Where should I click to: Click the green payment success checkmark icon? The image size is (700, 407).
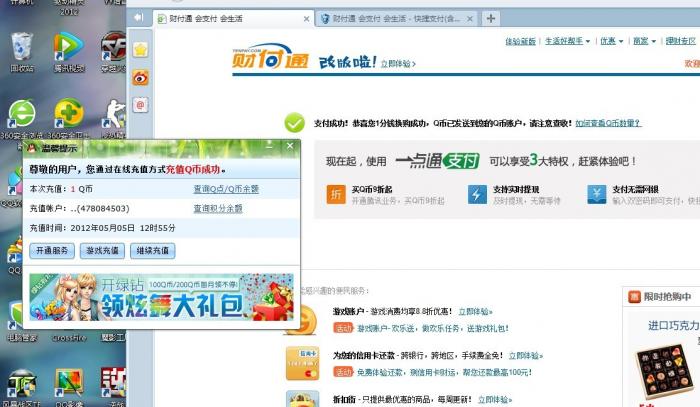coord(295,123)
